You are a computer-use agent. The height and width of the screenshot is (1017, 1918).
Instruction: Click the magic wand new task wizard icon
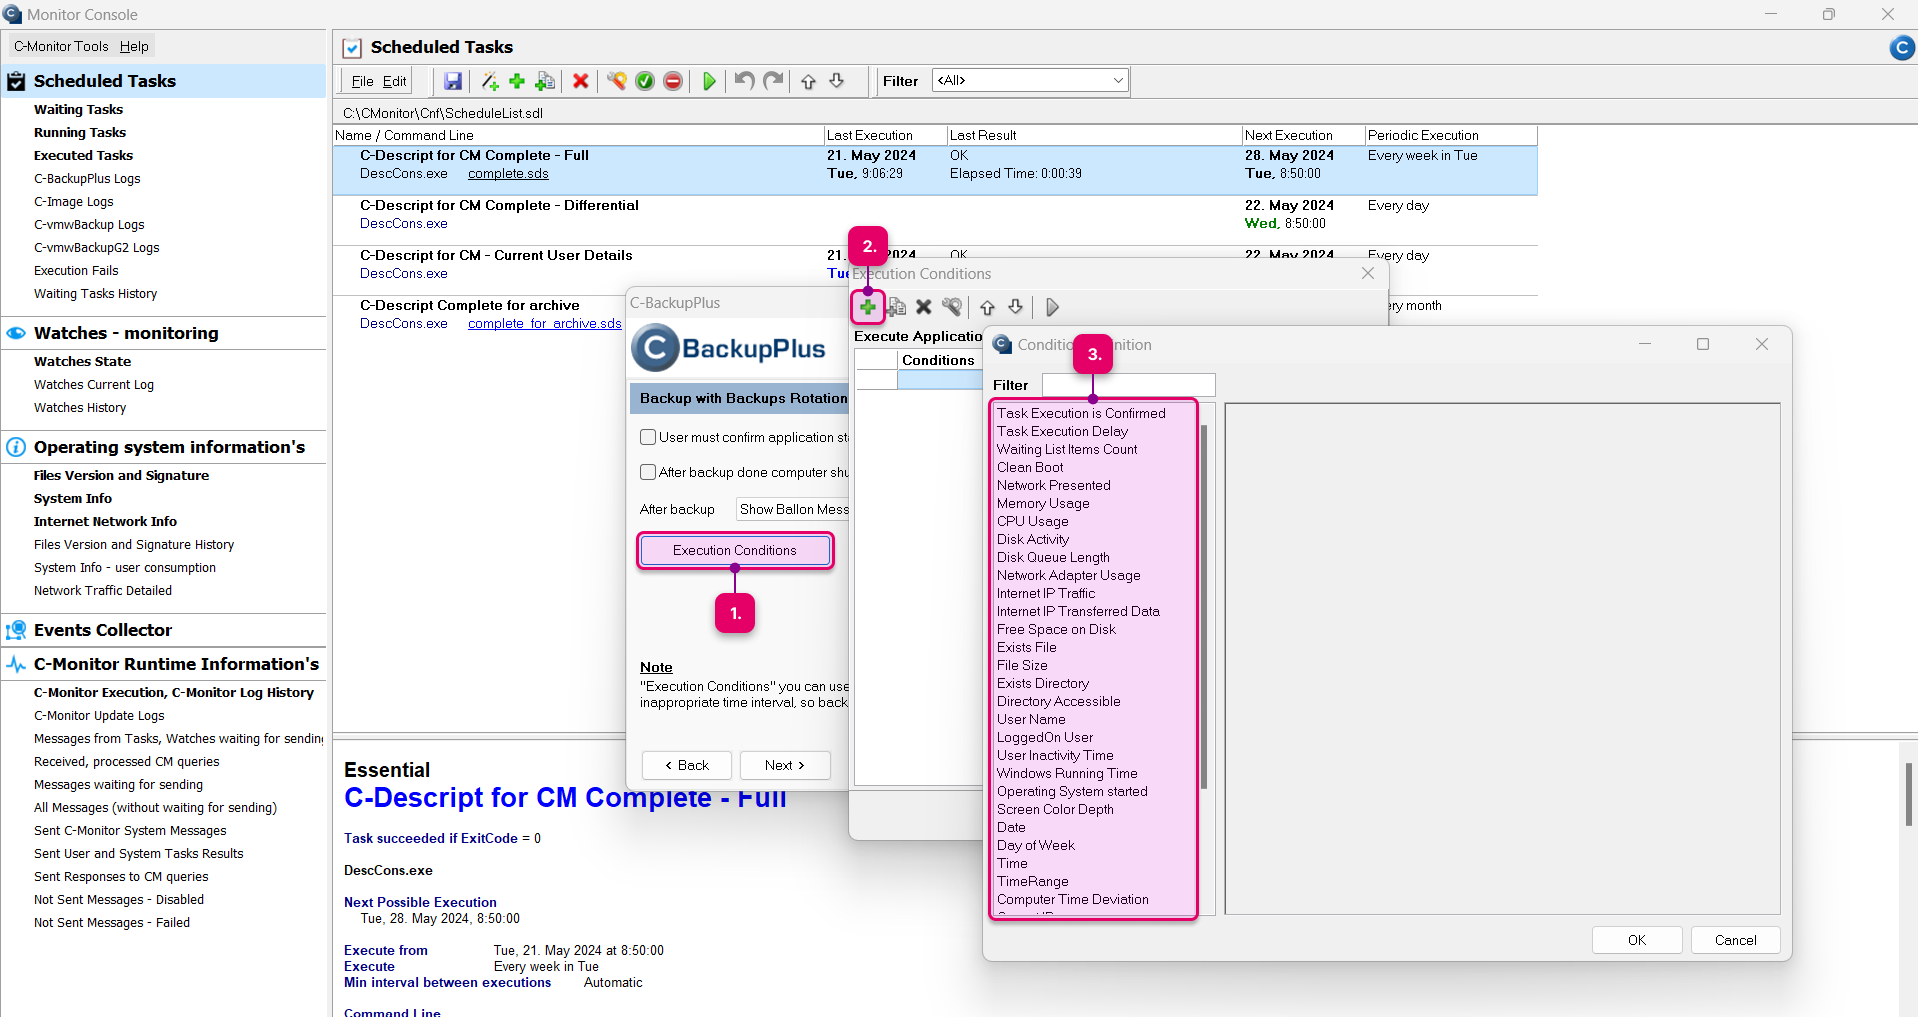click(x=489, y=81)
